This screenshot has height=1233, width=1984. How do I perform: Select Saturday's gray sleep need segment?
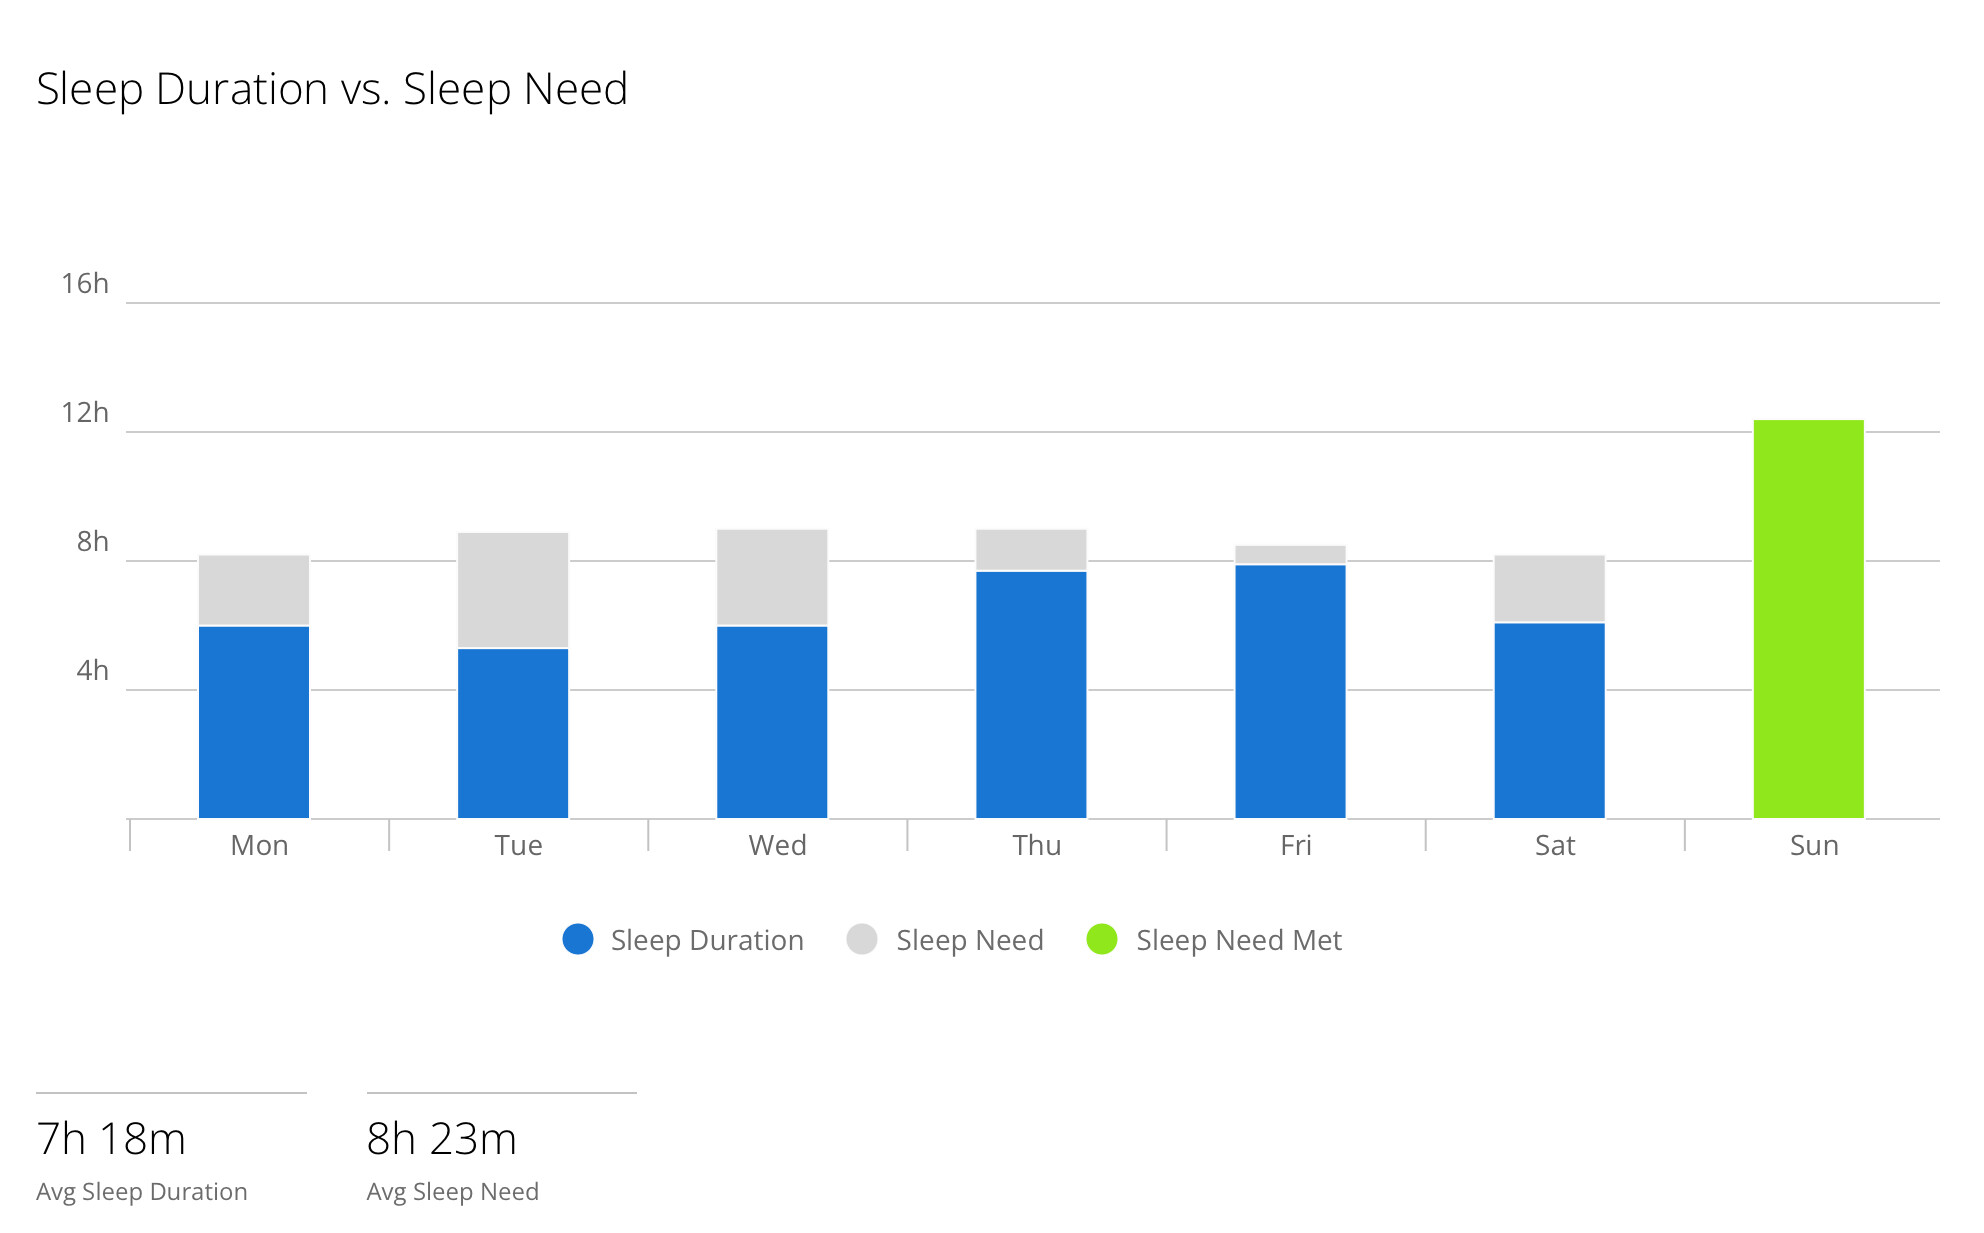pos(1549,588)
